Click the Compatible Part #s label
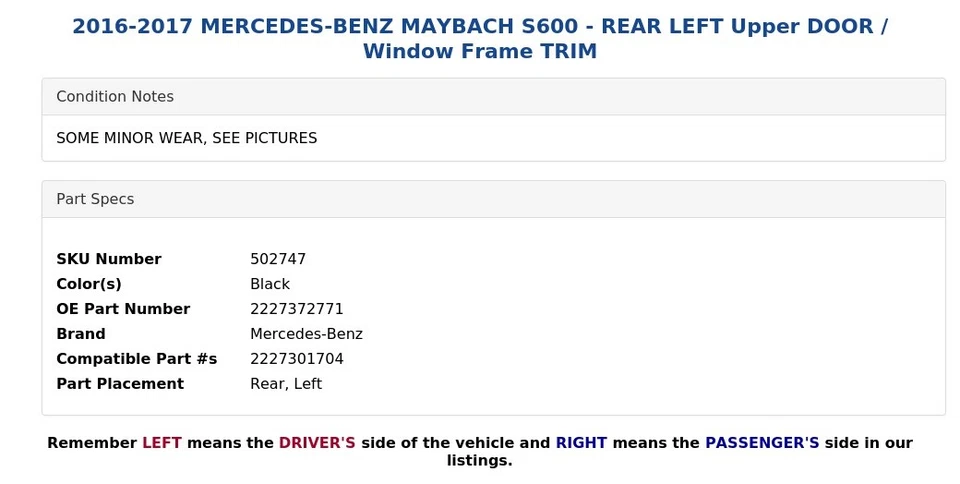Image resolution: width=960 pixels, height=484 pixels. point(137,359)
